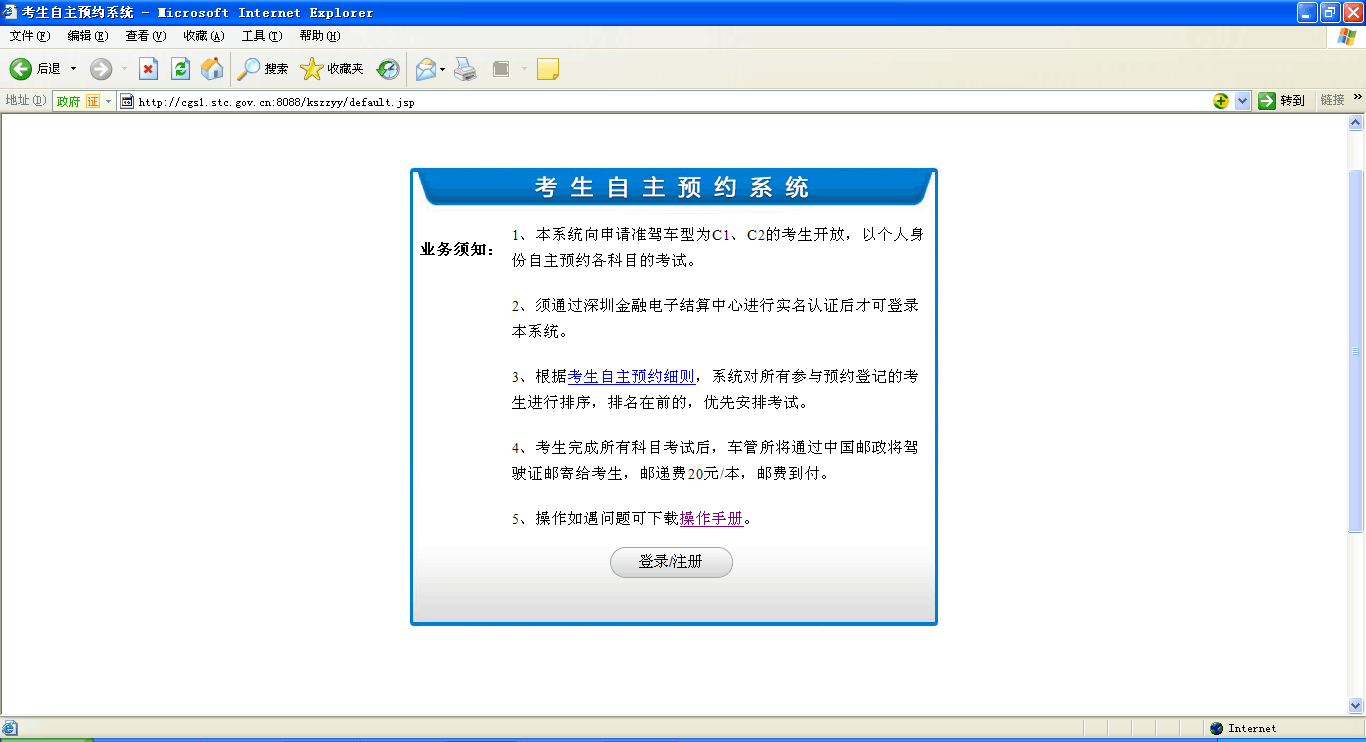This screenshot has height=742, width=1366.
Task: Open the address bar URL dropdown
Action: pos(1243,101)
